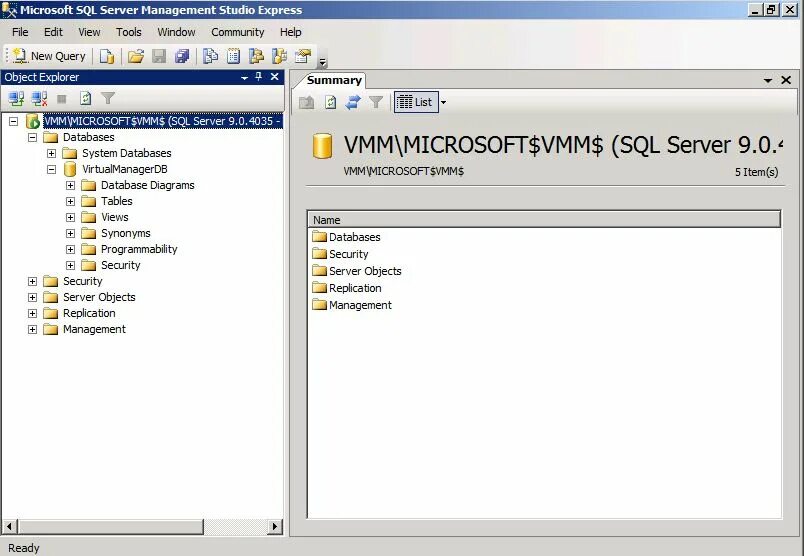The width and height of the screenshot is (804, 556).
Task: Expand the System Databases node
Action: (x=51, y=153)
